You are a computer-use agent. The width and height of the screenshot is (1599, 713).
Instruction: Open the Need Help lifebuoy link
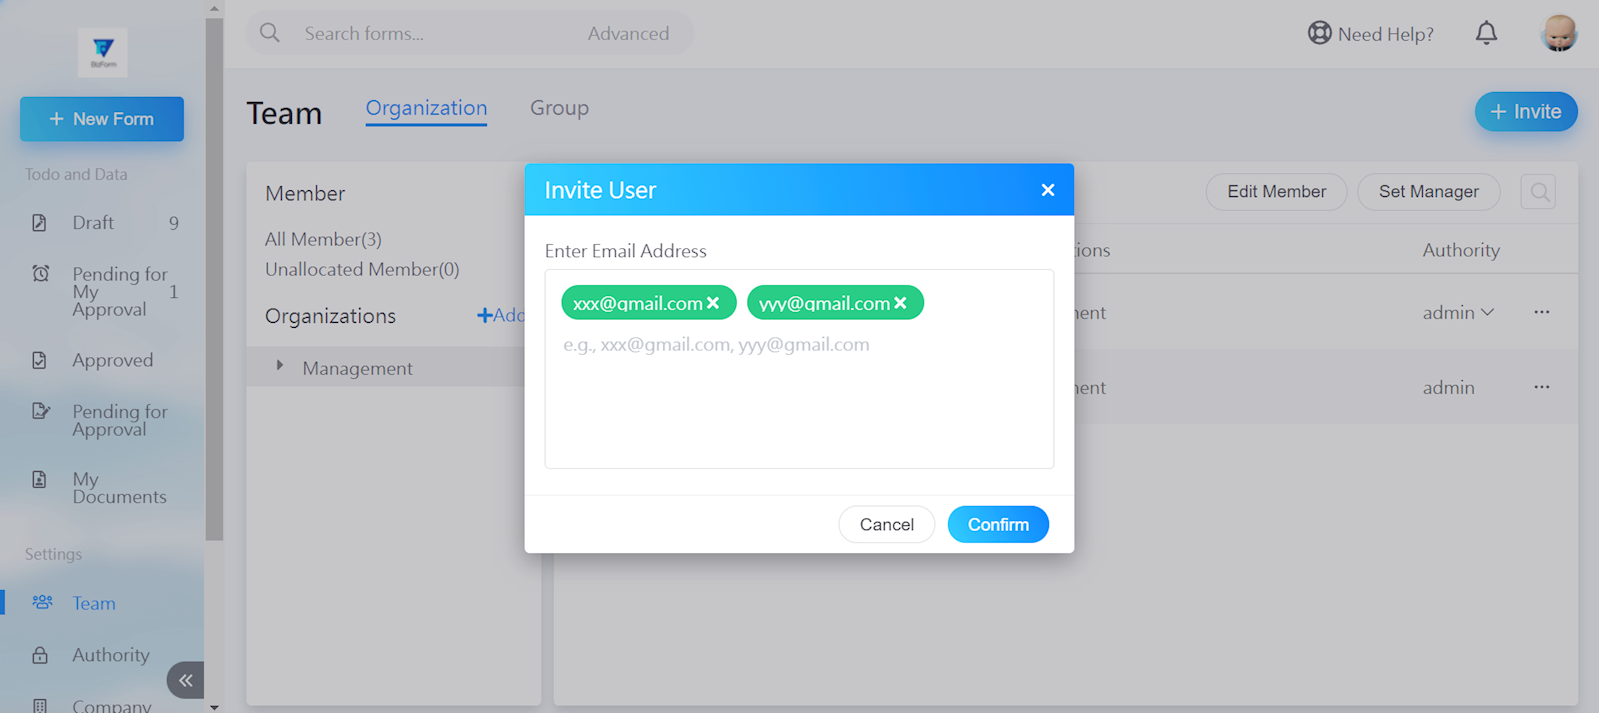pos(1370,34)
